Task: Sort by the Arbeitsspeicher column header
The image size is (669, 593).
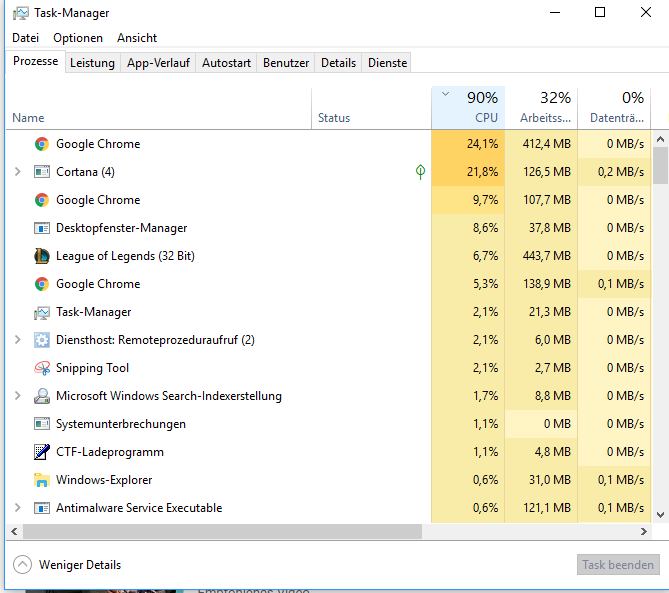Action: [x=541, y=108]
